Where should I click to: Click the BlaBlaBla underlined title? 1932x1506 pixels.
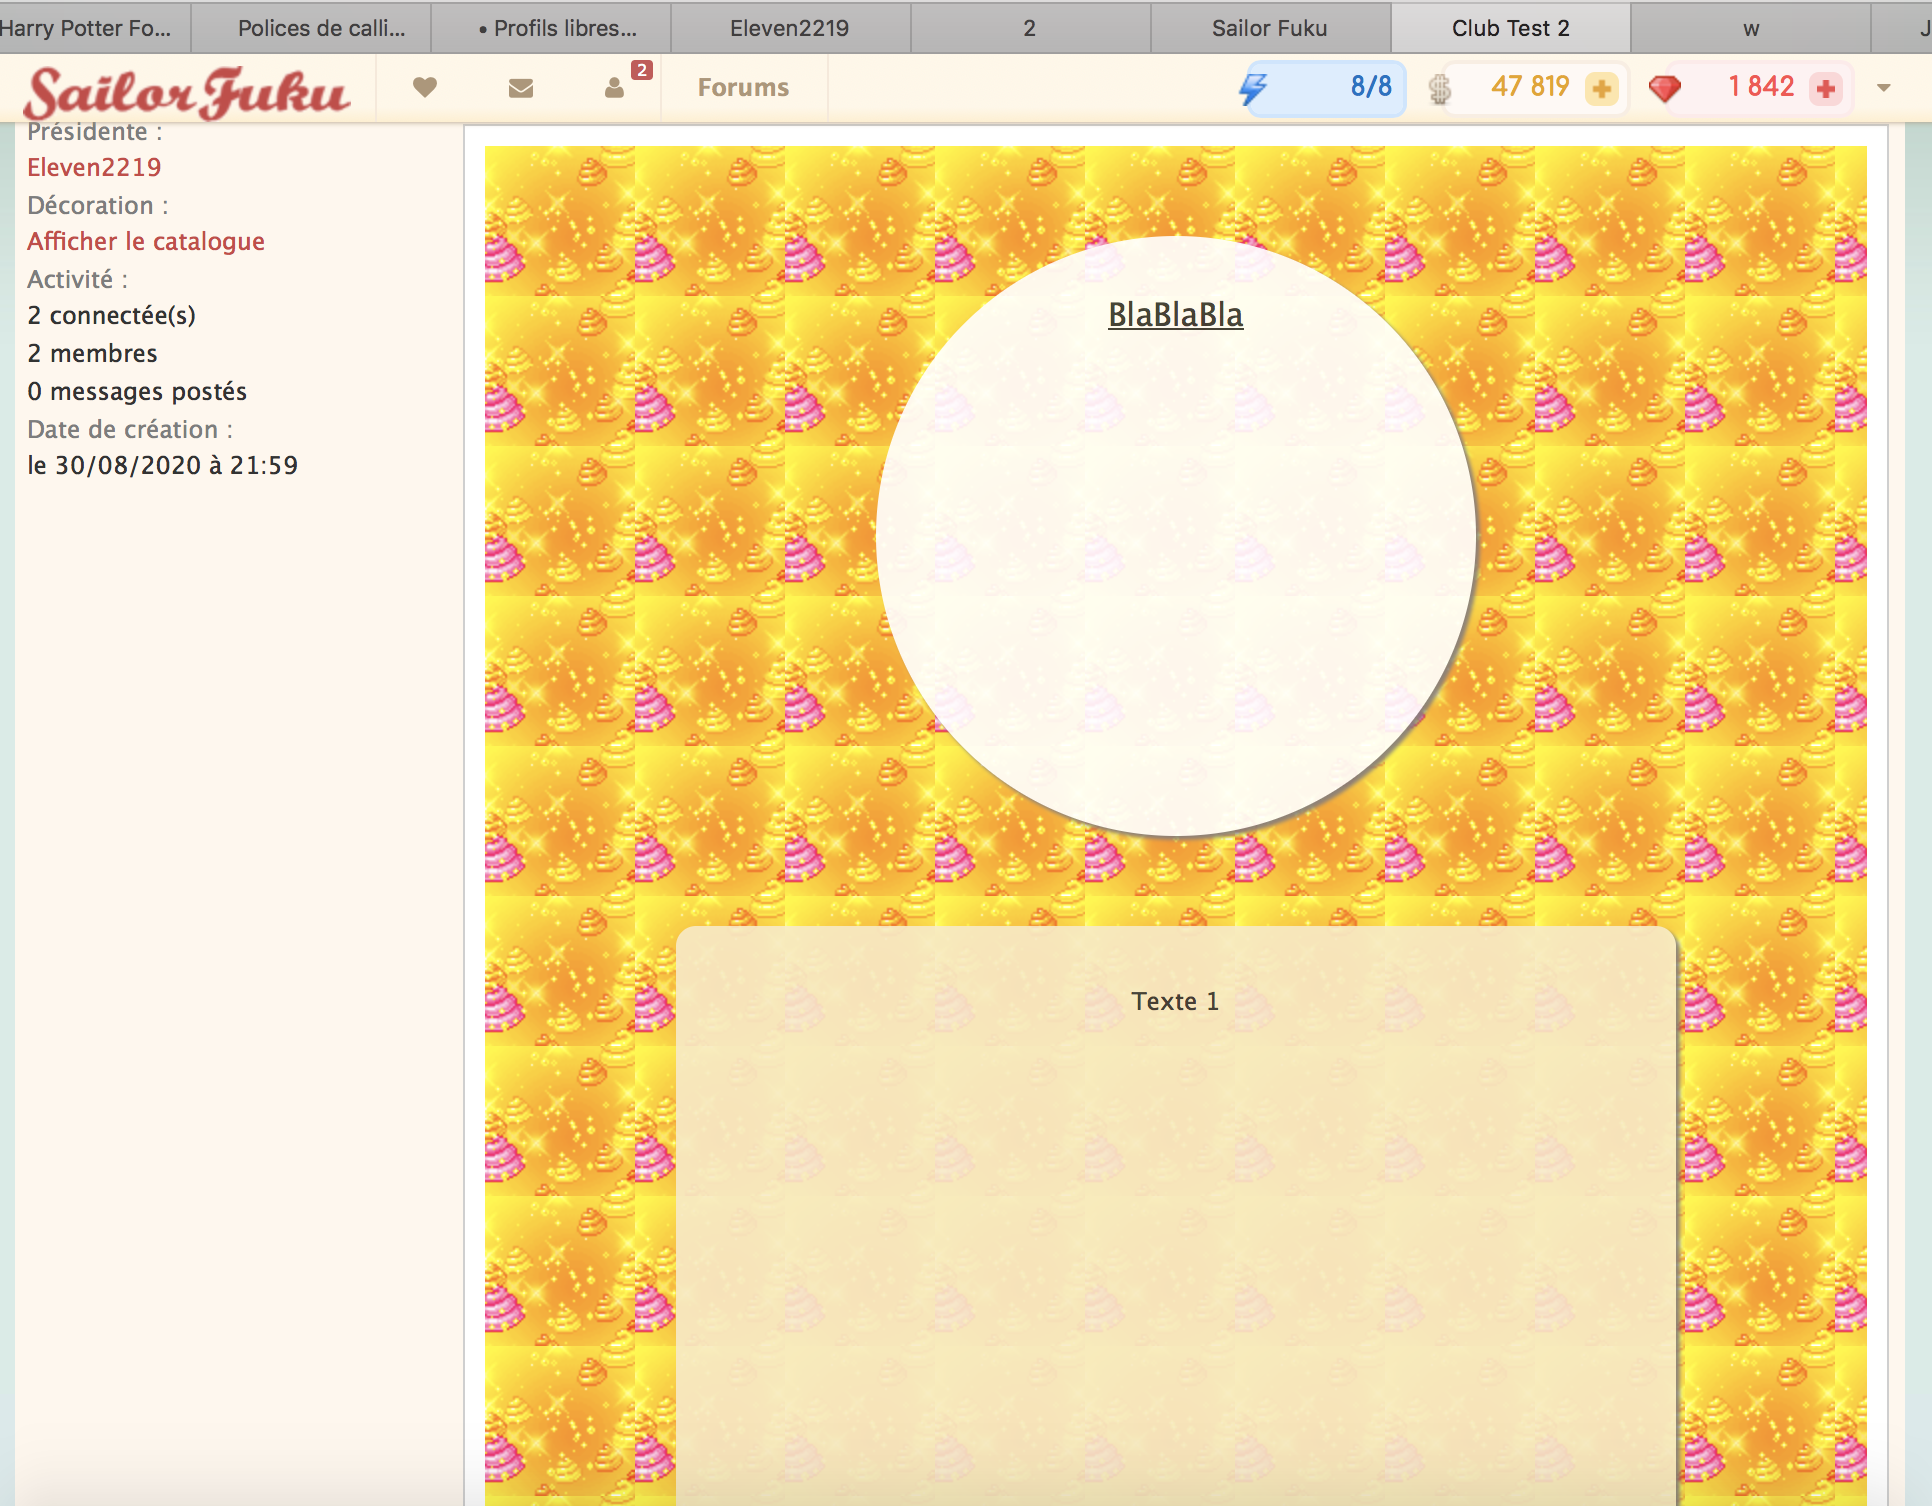[x=1175, y=315]
